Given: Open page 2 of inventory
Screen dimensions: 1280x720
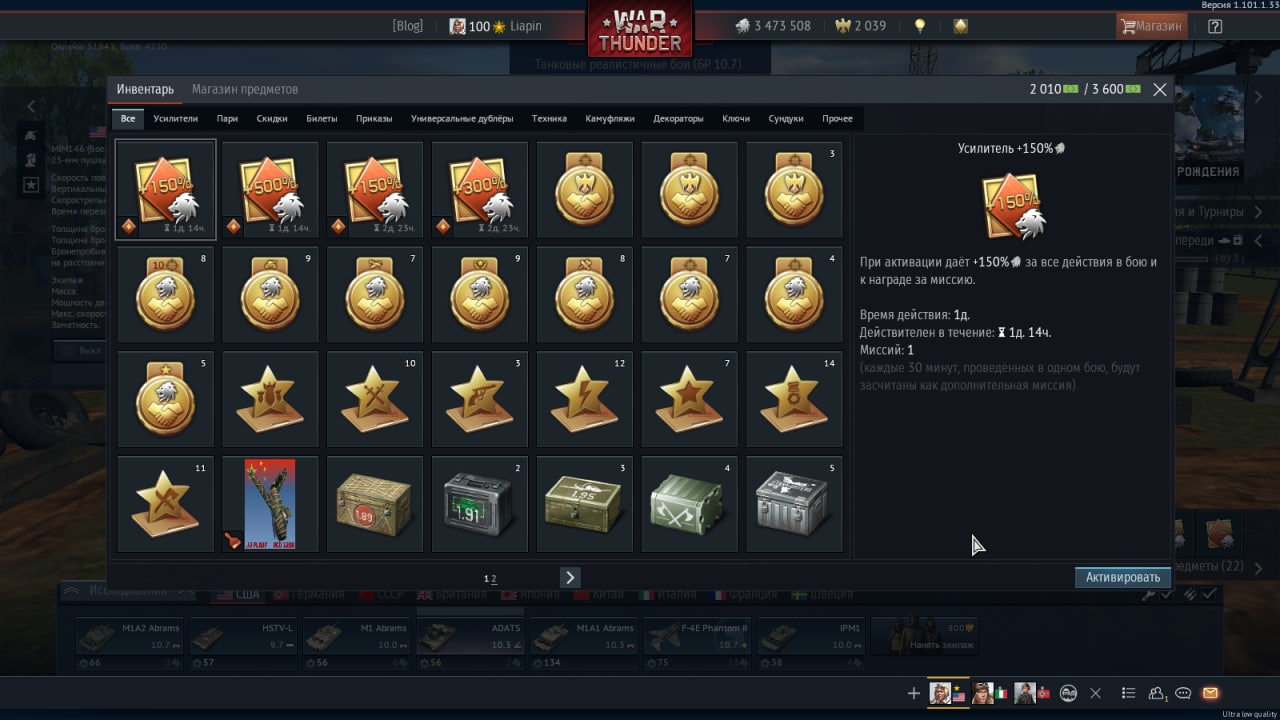Looking at the screenshot, I should [494, 579].
